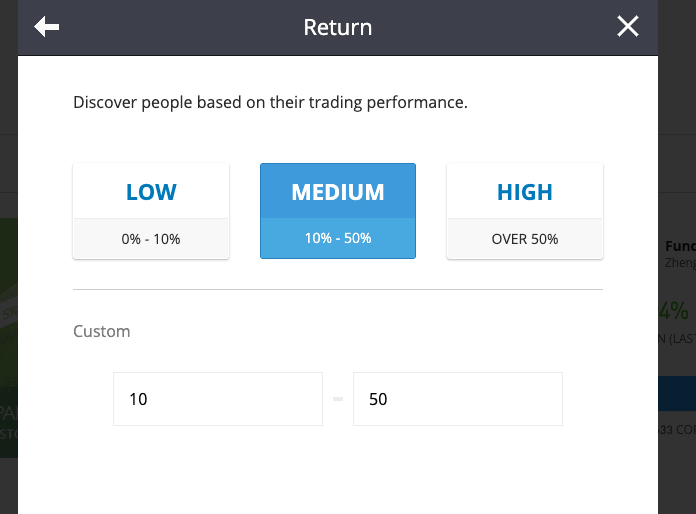Viewport: 696px width, 514px height.
Task: Click the horizontal divider above Custom
Action: pos(338,290)
